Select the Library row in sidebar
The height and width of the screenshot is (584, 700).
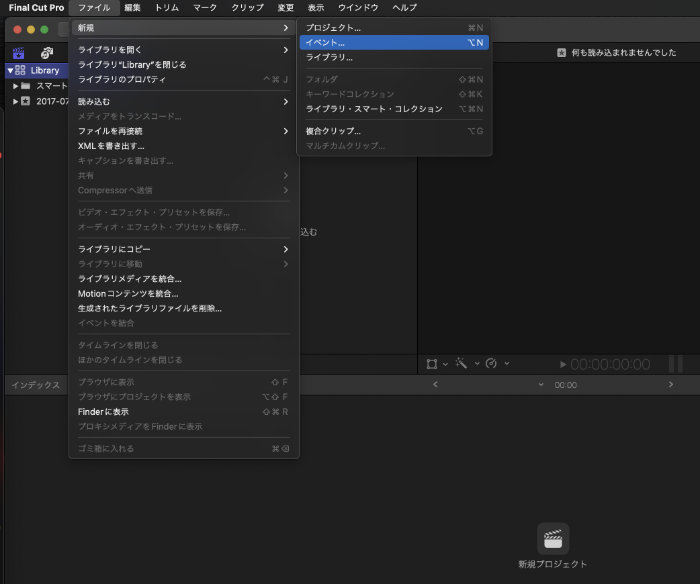pos(37,71)
